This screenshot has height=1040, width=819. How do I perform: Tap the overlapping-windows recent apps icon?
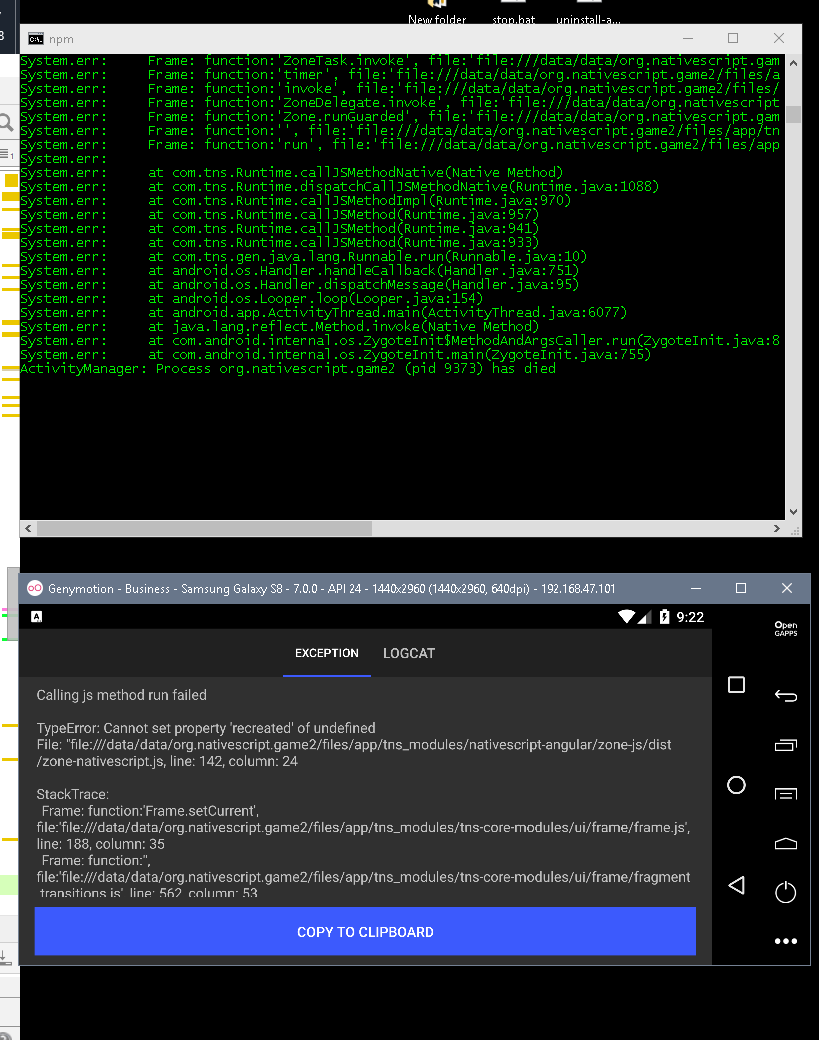click(786, 745)
